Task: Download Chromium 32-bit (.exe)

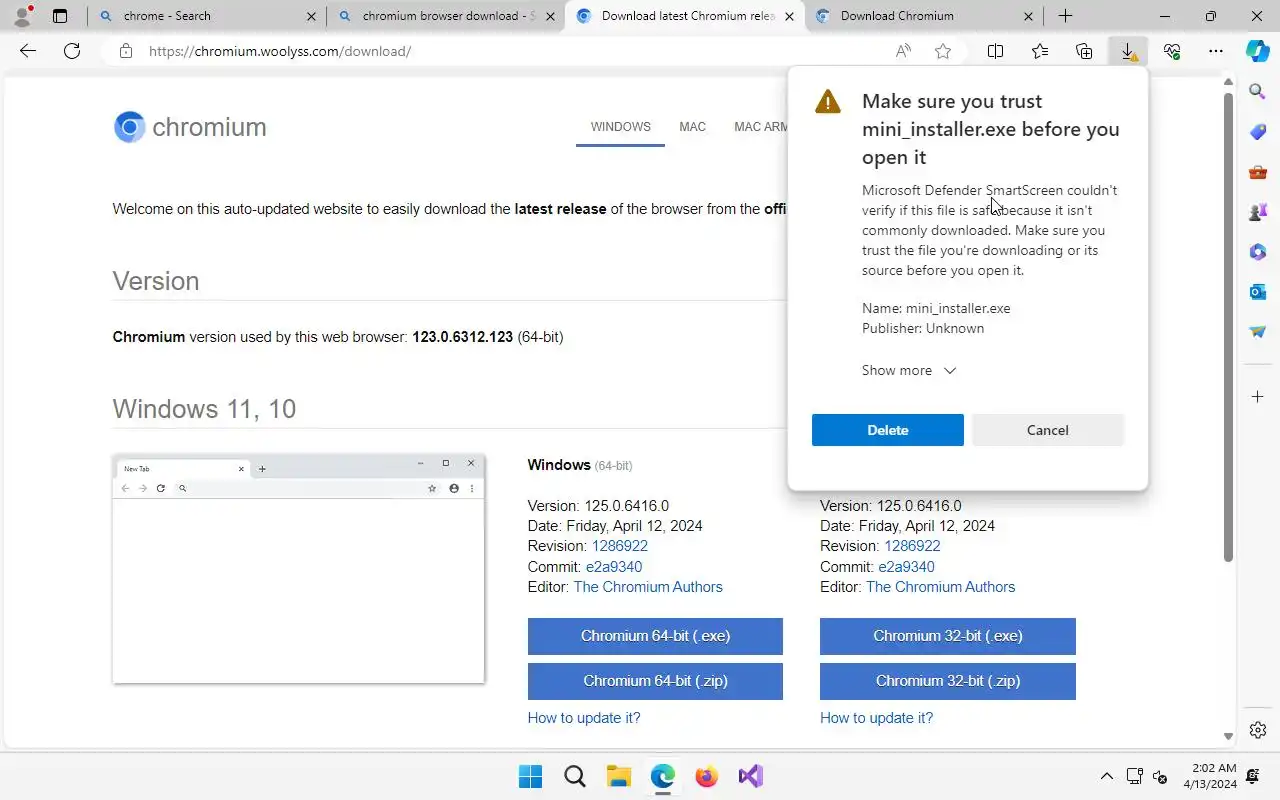Action: coord(948,636)
